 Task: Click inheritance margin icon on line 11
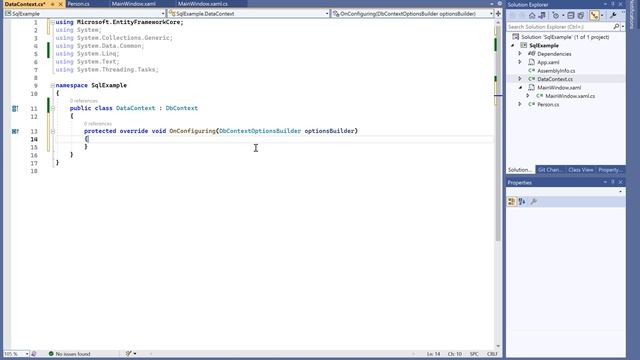[x=15, y=108]
